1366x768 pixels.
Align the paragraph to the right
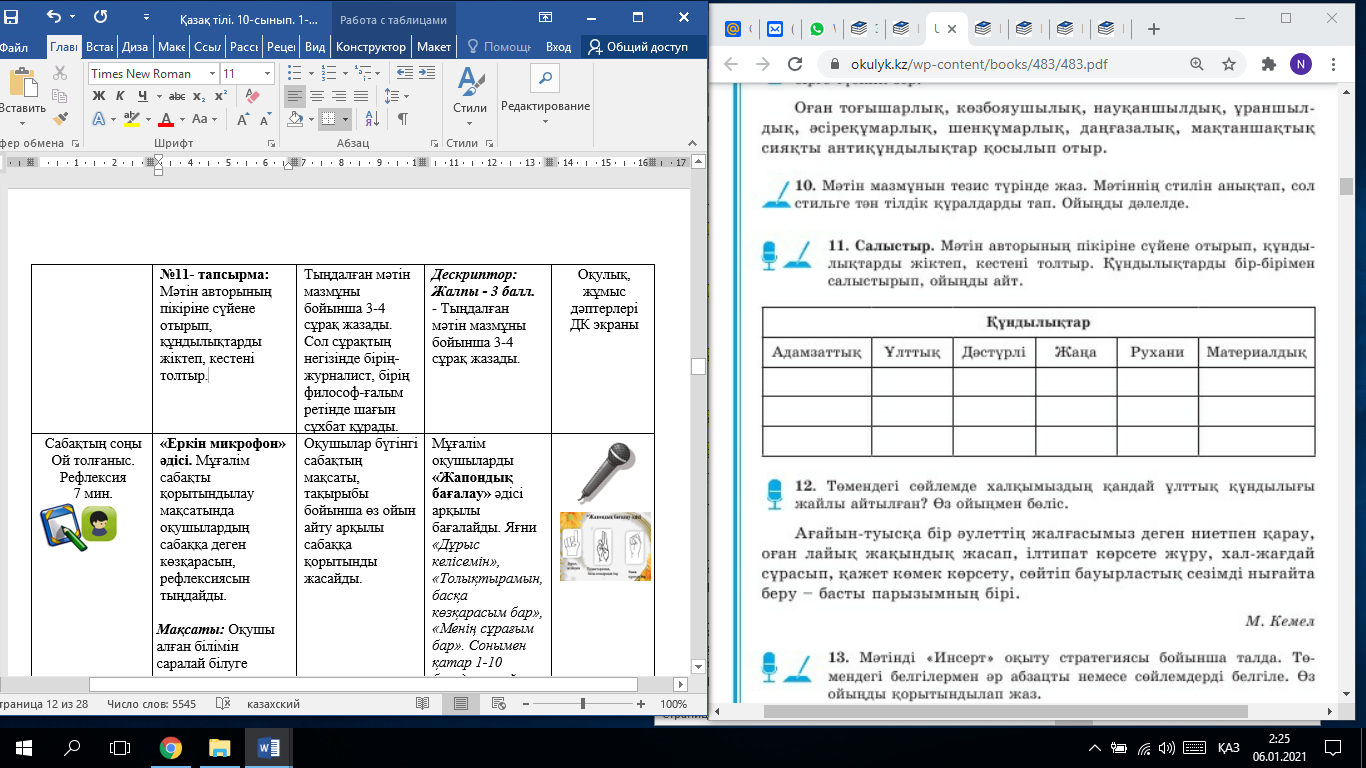coord(340,96)
